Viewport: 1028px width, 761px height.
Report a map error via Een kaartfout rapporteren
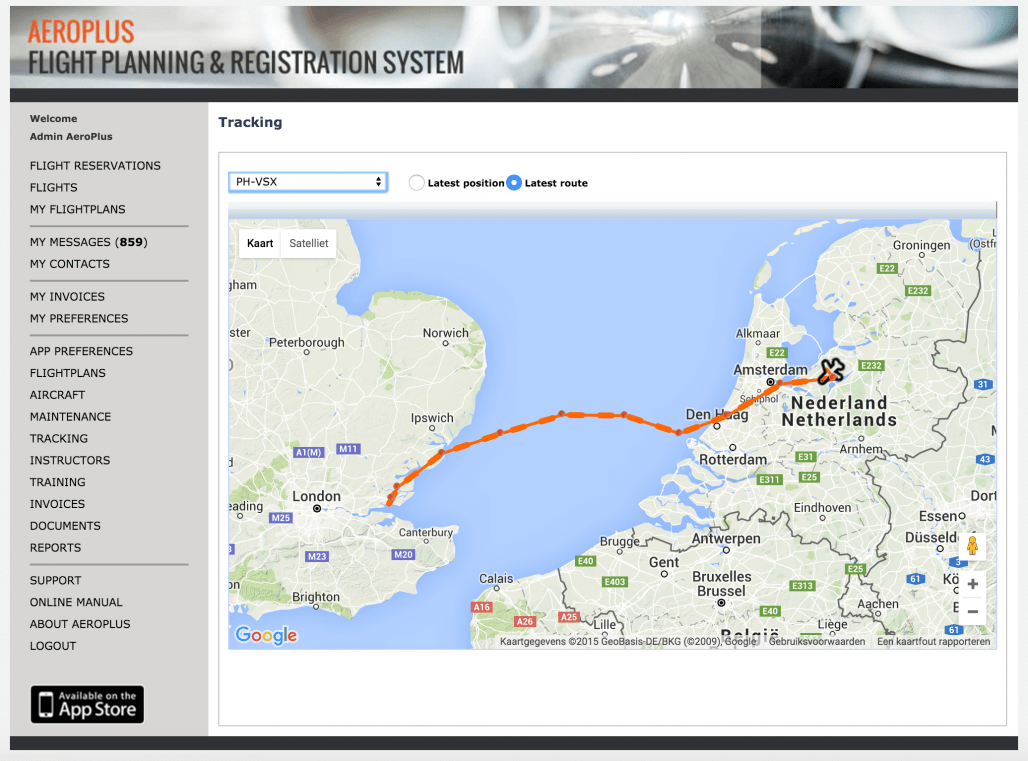925,641
